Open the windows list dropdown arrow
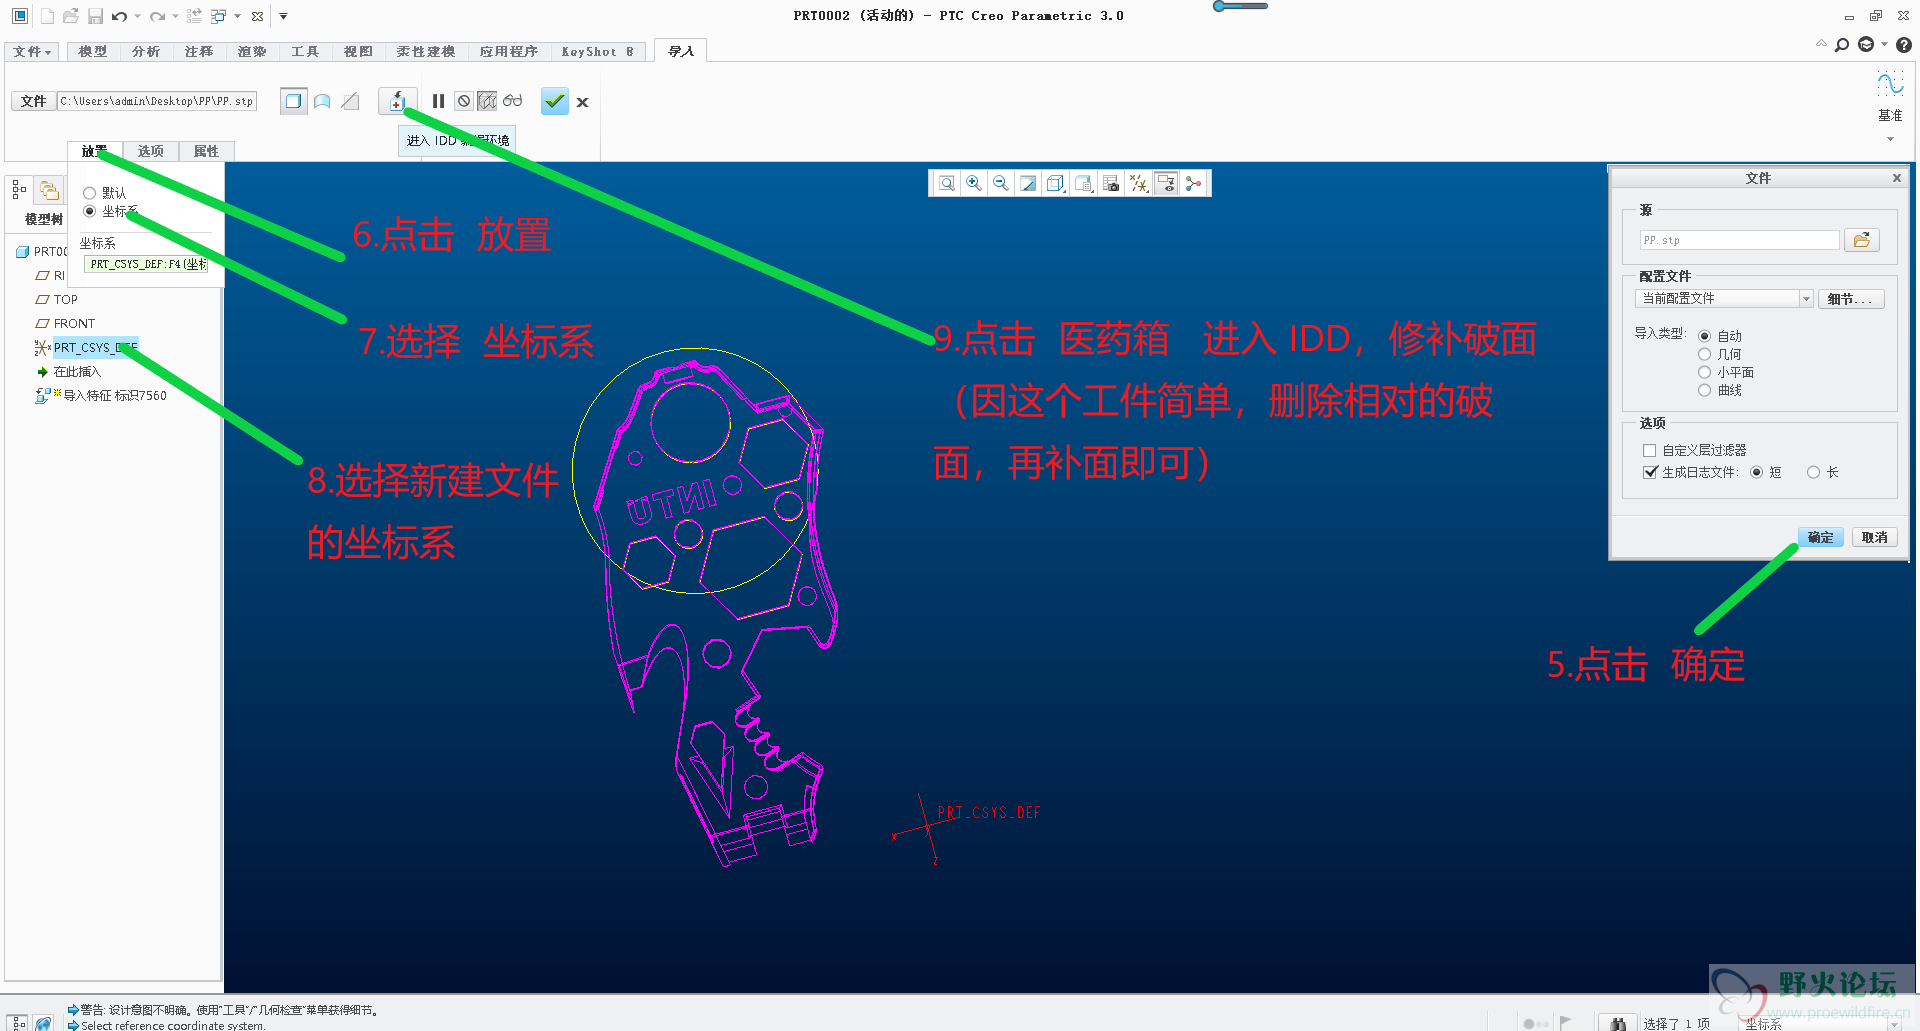 [237, 17]
